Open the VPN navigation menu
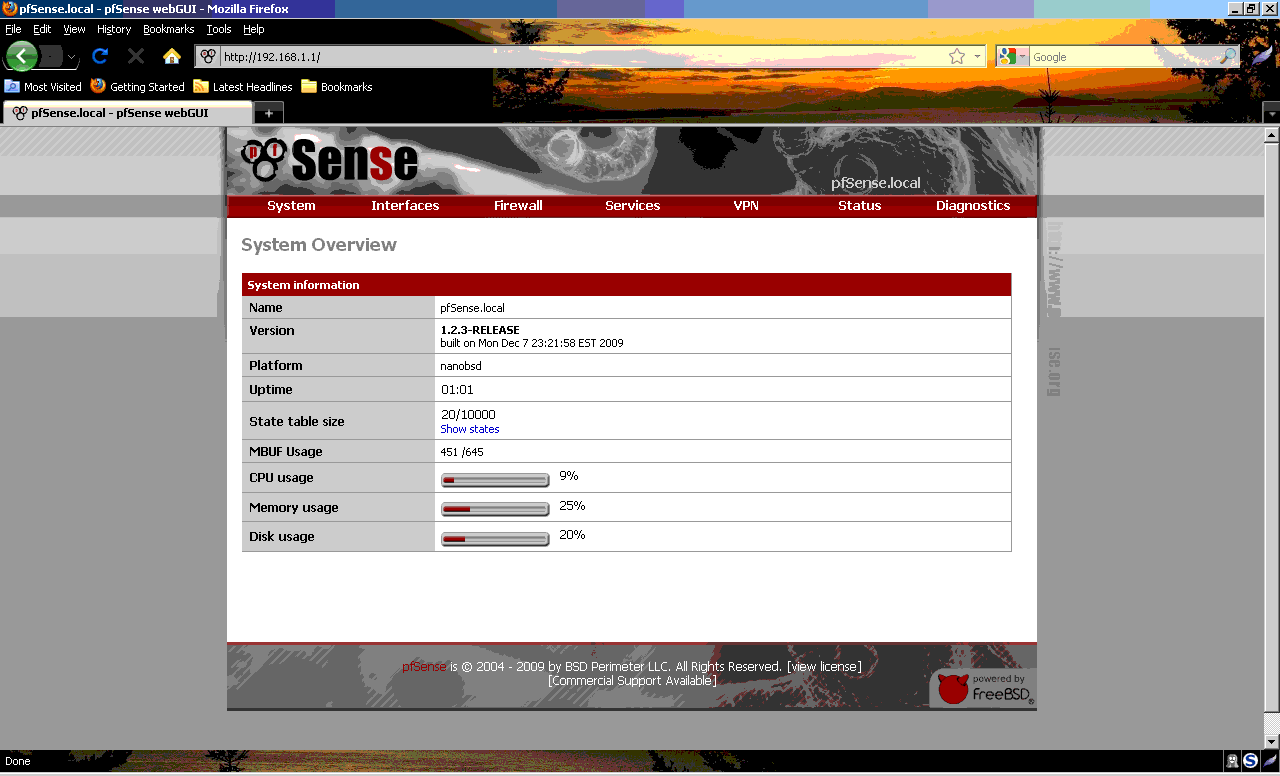Screen dimensions: 1280x776 [746, 205]
